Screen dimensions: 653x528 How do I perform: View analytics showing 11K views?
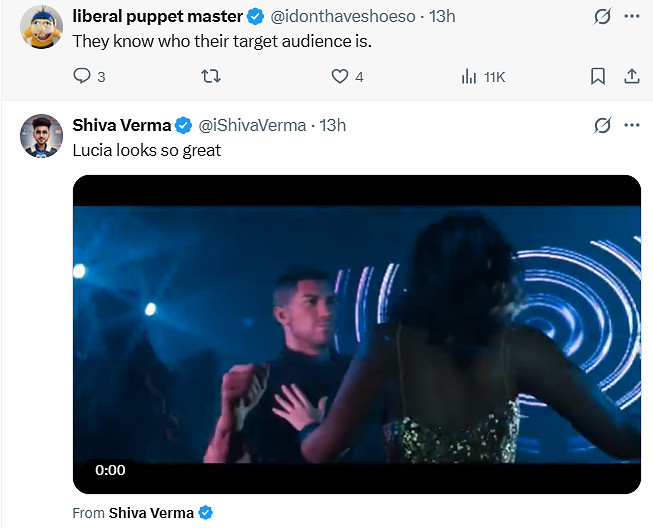[x=468, y=76]
